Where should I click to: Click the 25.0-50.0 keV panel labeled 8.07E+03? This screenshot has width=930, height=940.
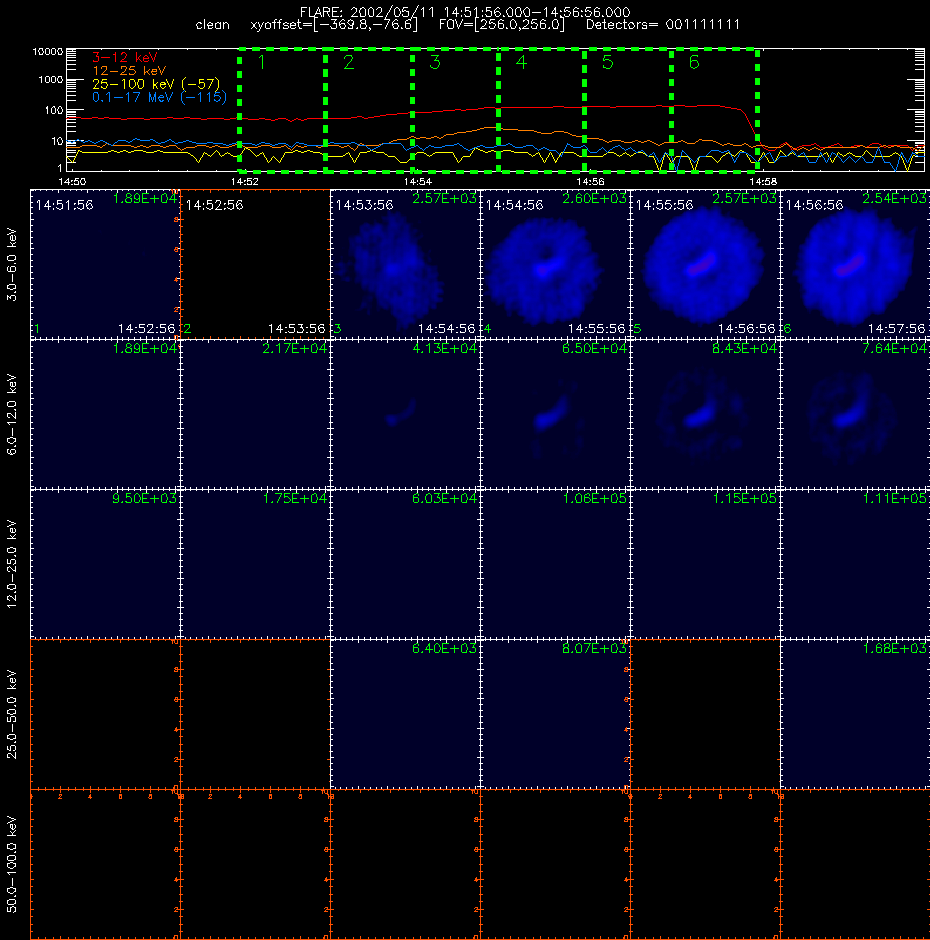(555, 714)
